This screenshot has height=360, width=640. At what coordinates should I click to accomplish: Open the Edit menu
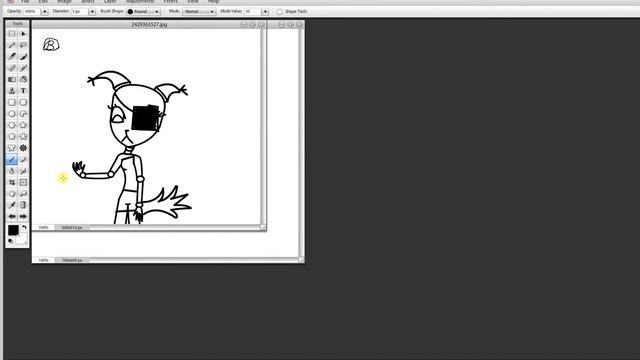point(43,2)
